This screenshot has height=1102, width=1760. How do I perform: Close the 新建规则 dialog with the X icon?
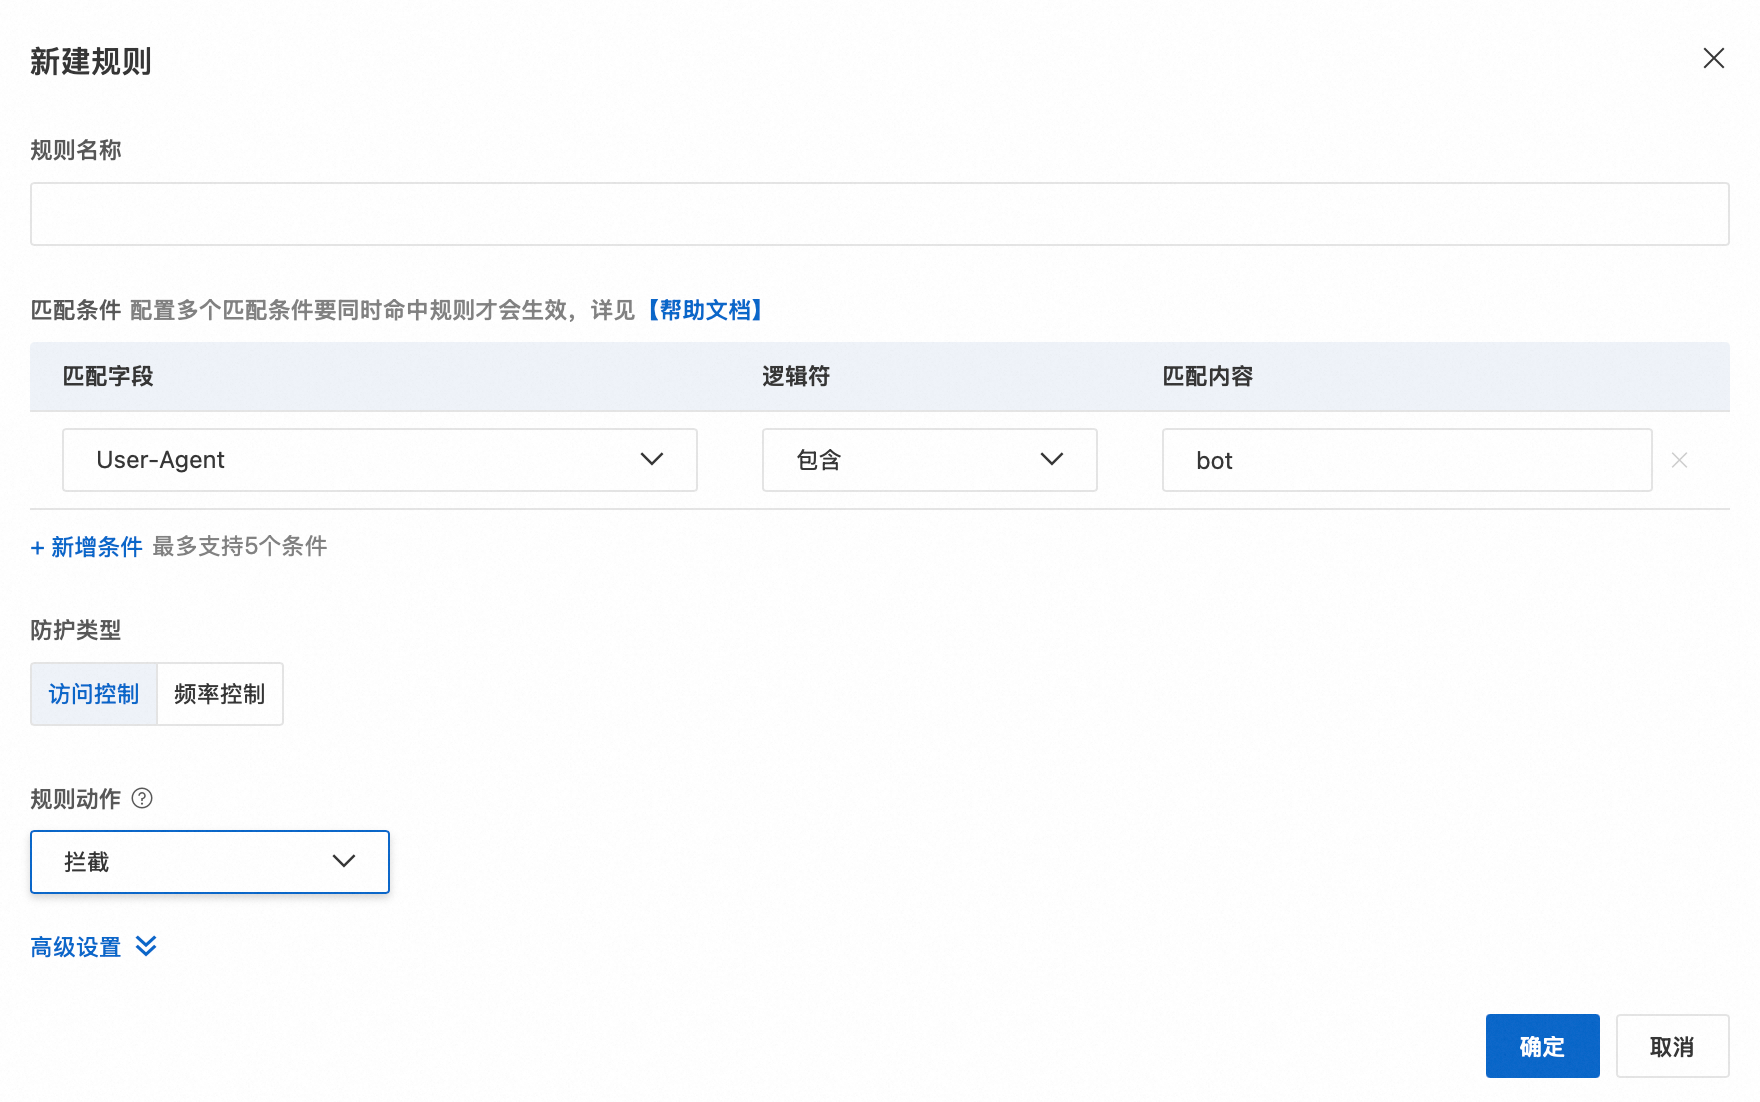(x=1714, y=58)
